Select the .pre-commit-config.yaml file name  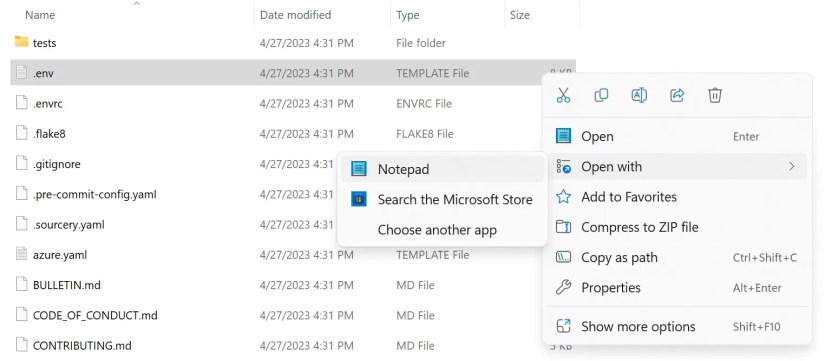pyautogui.click(x=95, y=194)
